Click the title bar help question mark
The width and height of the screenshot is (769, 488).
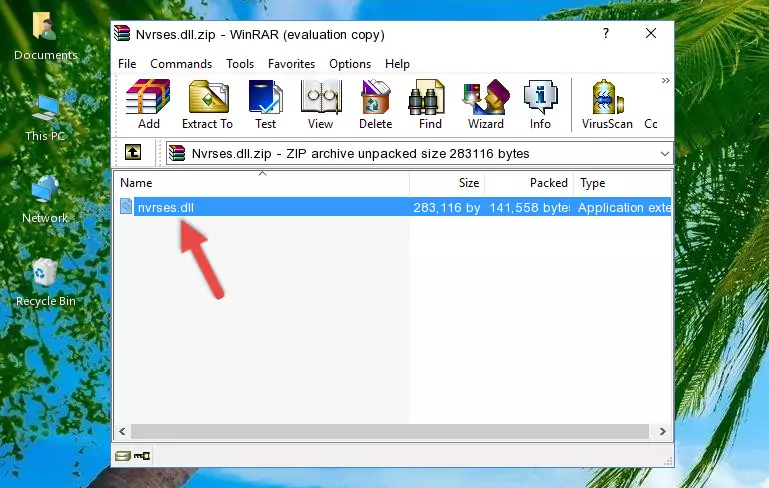pyautogui.click(x=606, y=33)
